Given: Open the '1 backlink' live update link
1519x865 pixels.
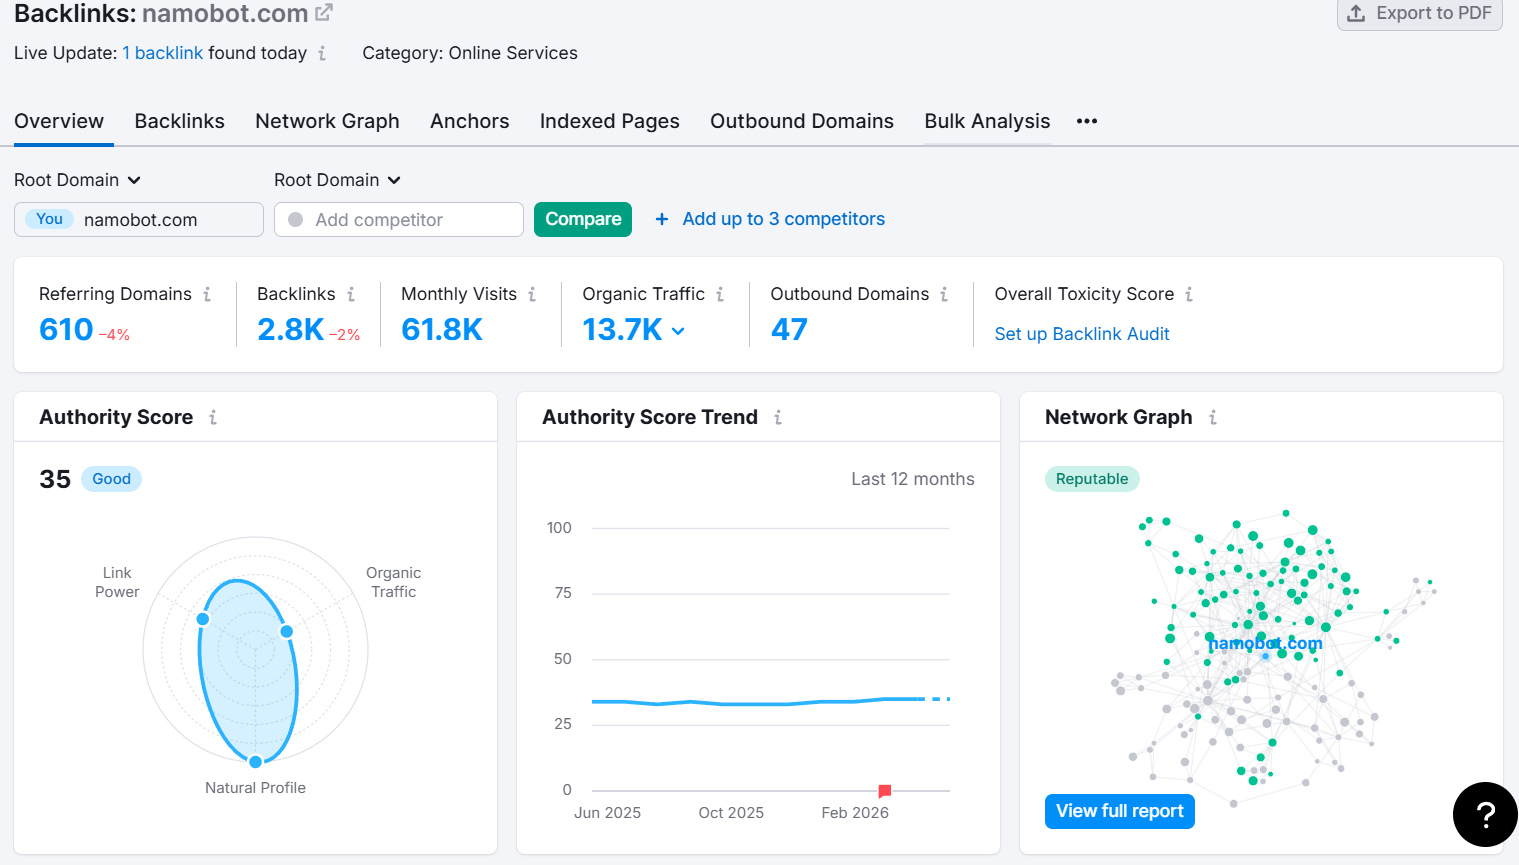Looking at the screenshot, I should [163, 53].
